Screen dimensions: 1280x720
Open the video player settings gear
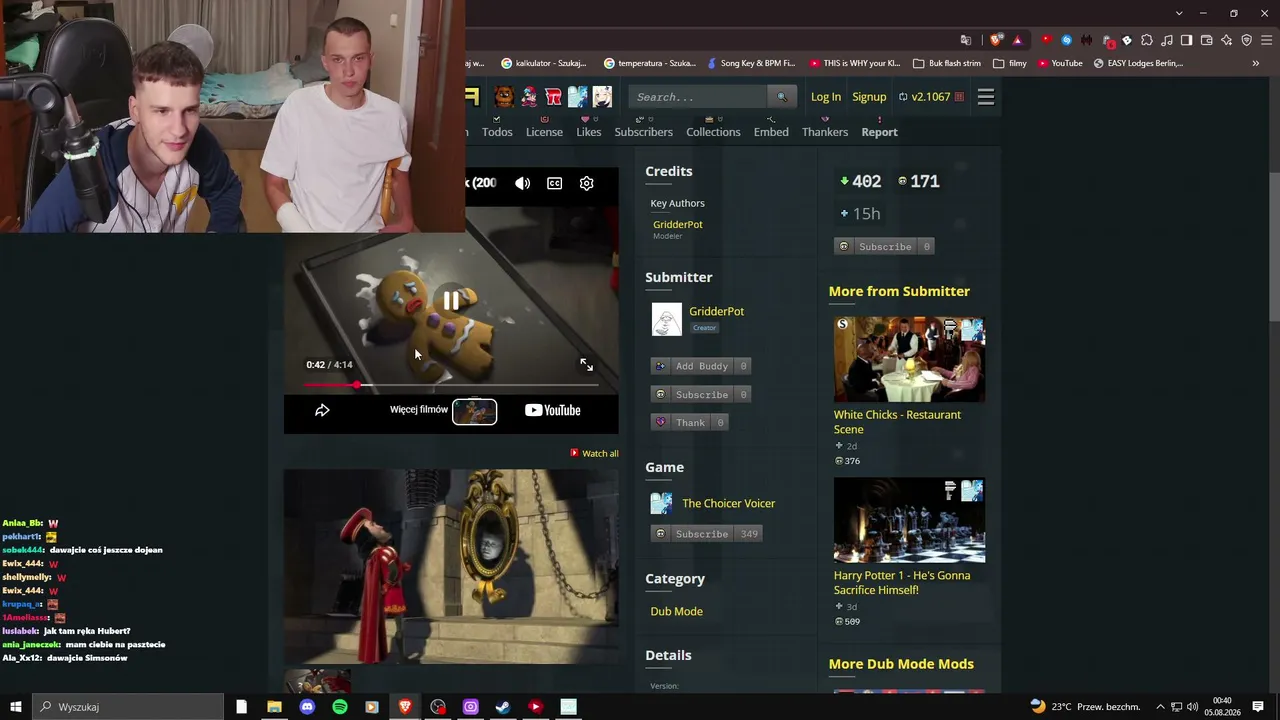point(587,183)
